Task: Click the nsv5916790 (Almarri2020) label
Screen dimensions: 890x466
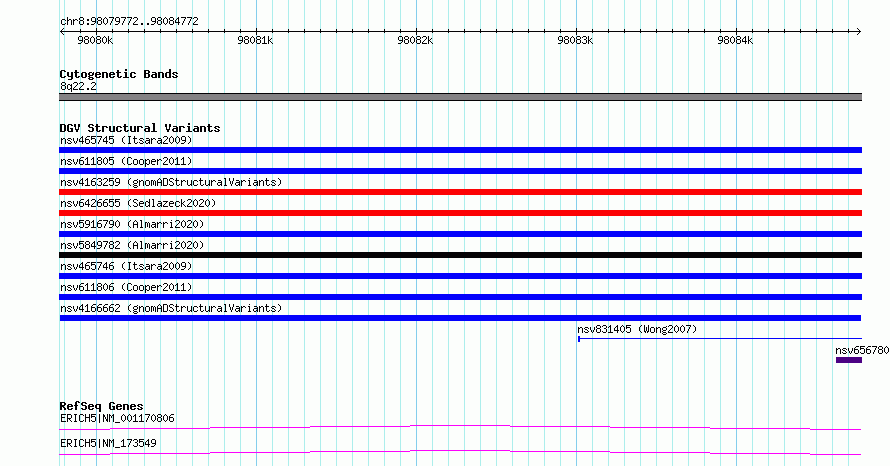Action: coord(132,224)
